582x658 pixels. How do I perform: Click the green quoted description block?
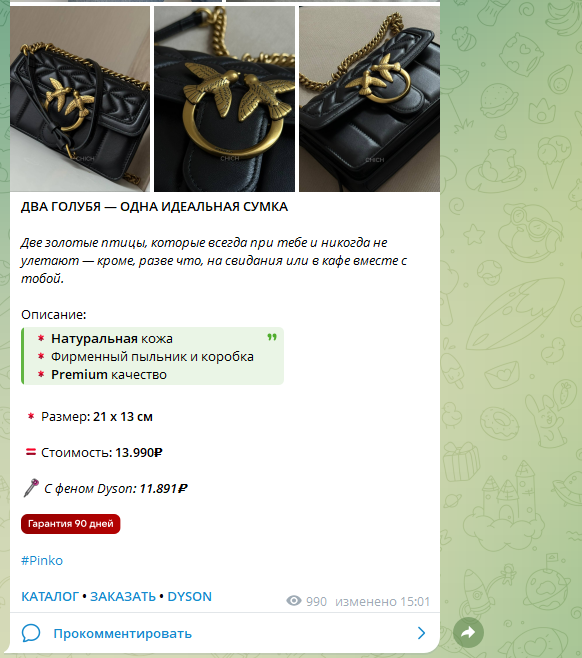point(152,356)
